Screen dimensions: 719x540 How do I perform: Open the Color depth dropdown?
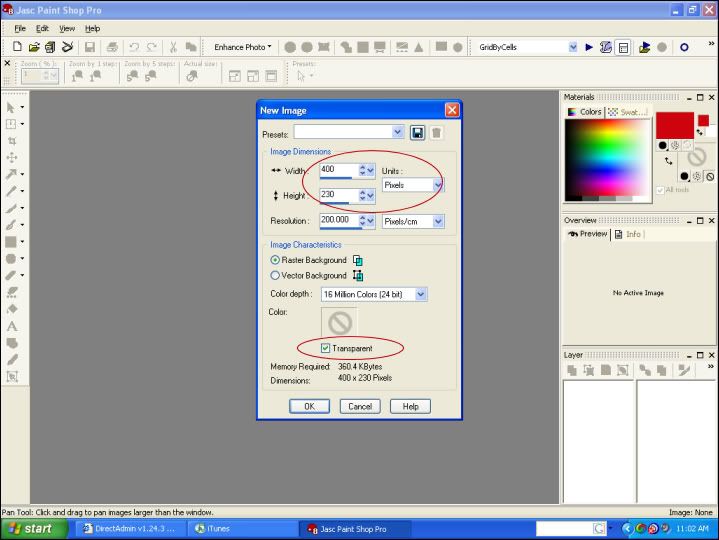pos(420,294)
